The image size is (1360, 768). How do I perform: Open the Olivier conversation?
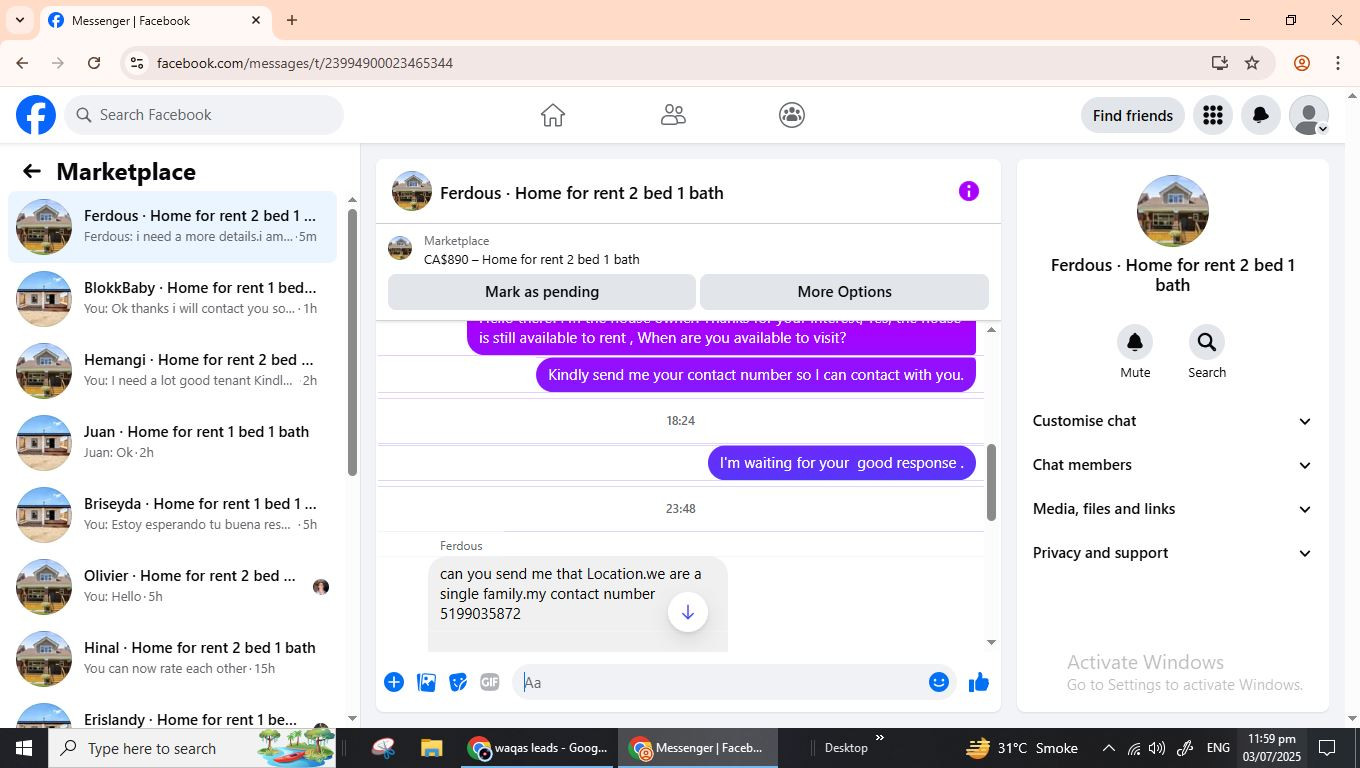[x=172, y=587]
